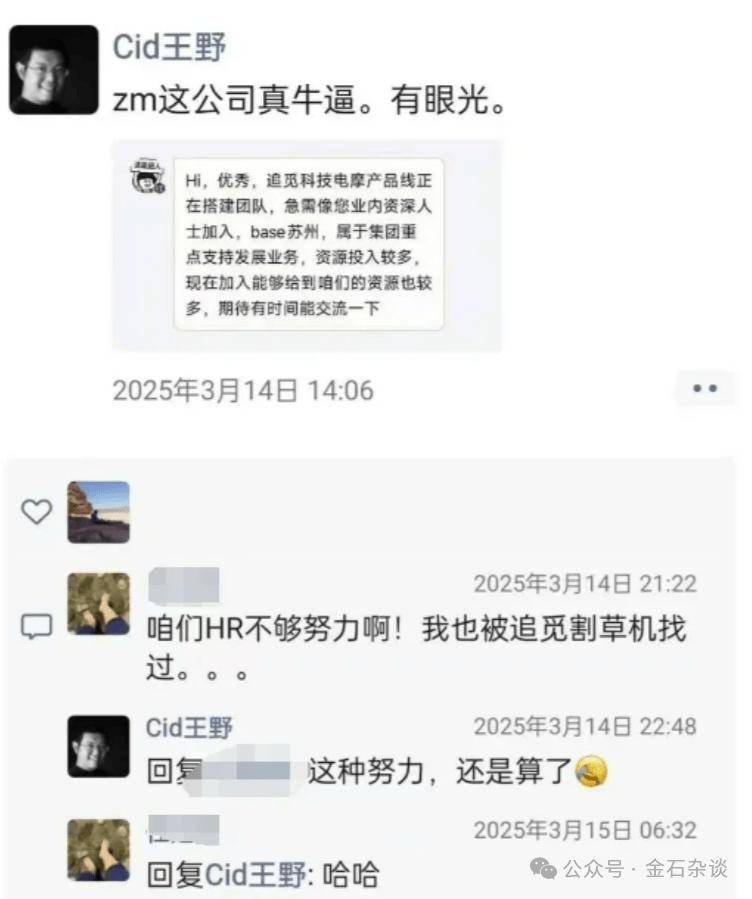Tap the recruiter avatar inside screenshot

coord(148,176)
